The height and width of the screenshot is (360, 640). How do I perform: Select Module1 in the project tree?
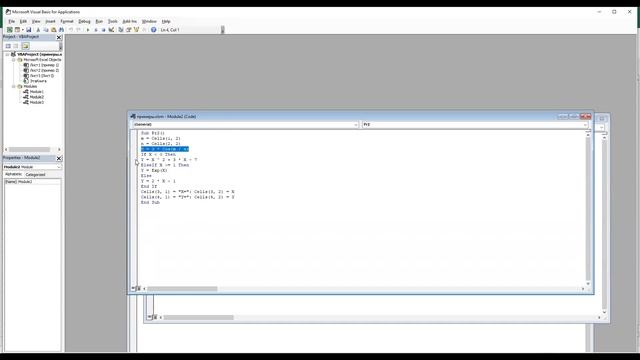click(x=36, y=92)
